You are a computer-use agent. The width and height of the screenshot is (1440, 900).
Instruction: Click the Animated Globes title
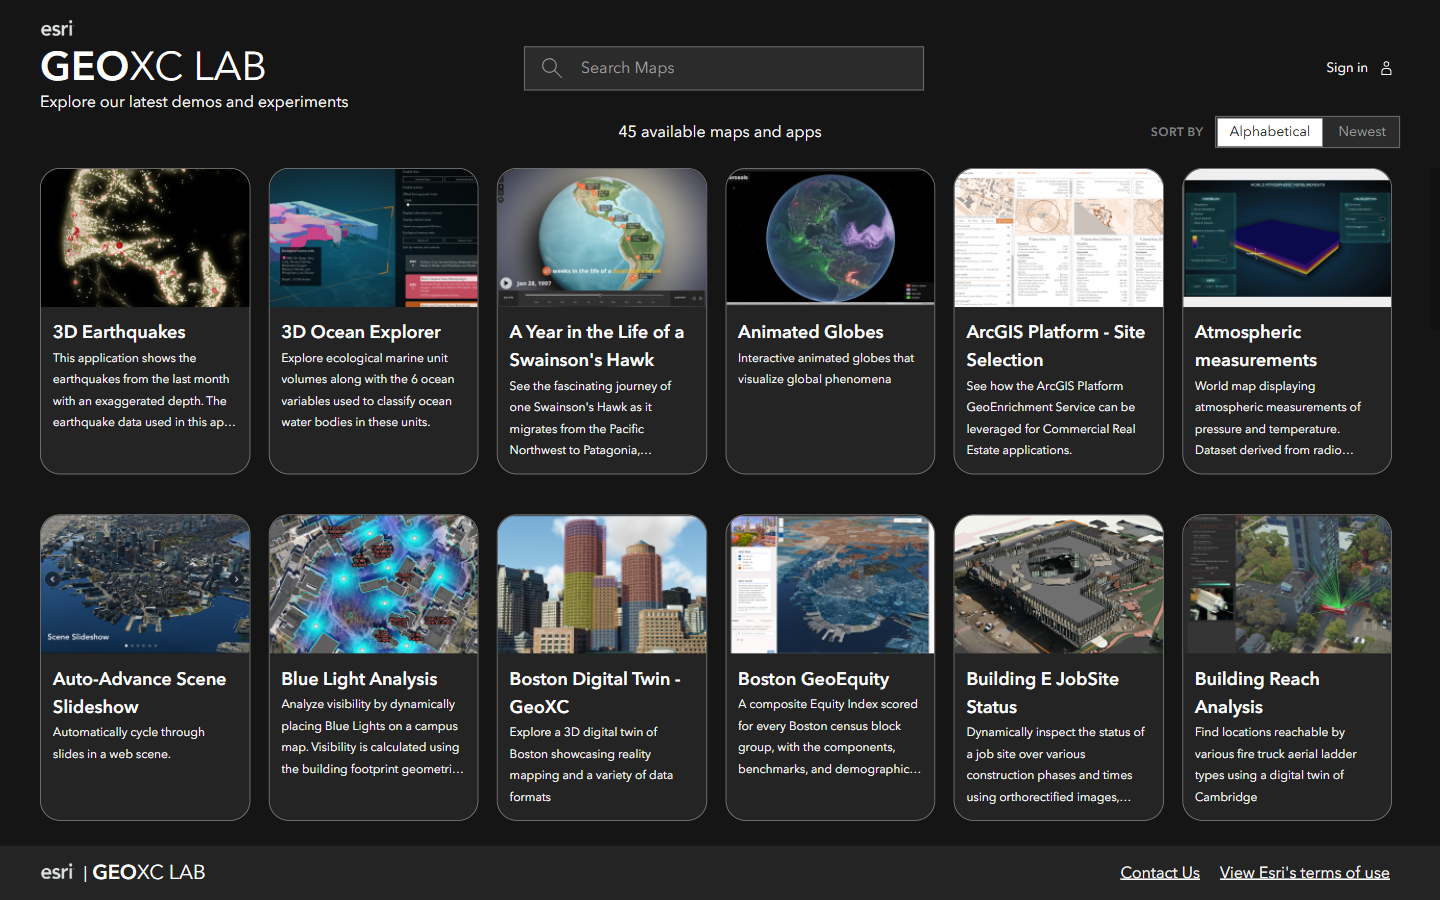[811, 332]
